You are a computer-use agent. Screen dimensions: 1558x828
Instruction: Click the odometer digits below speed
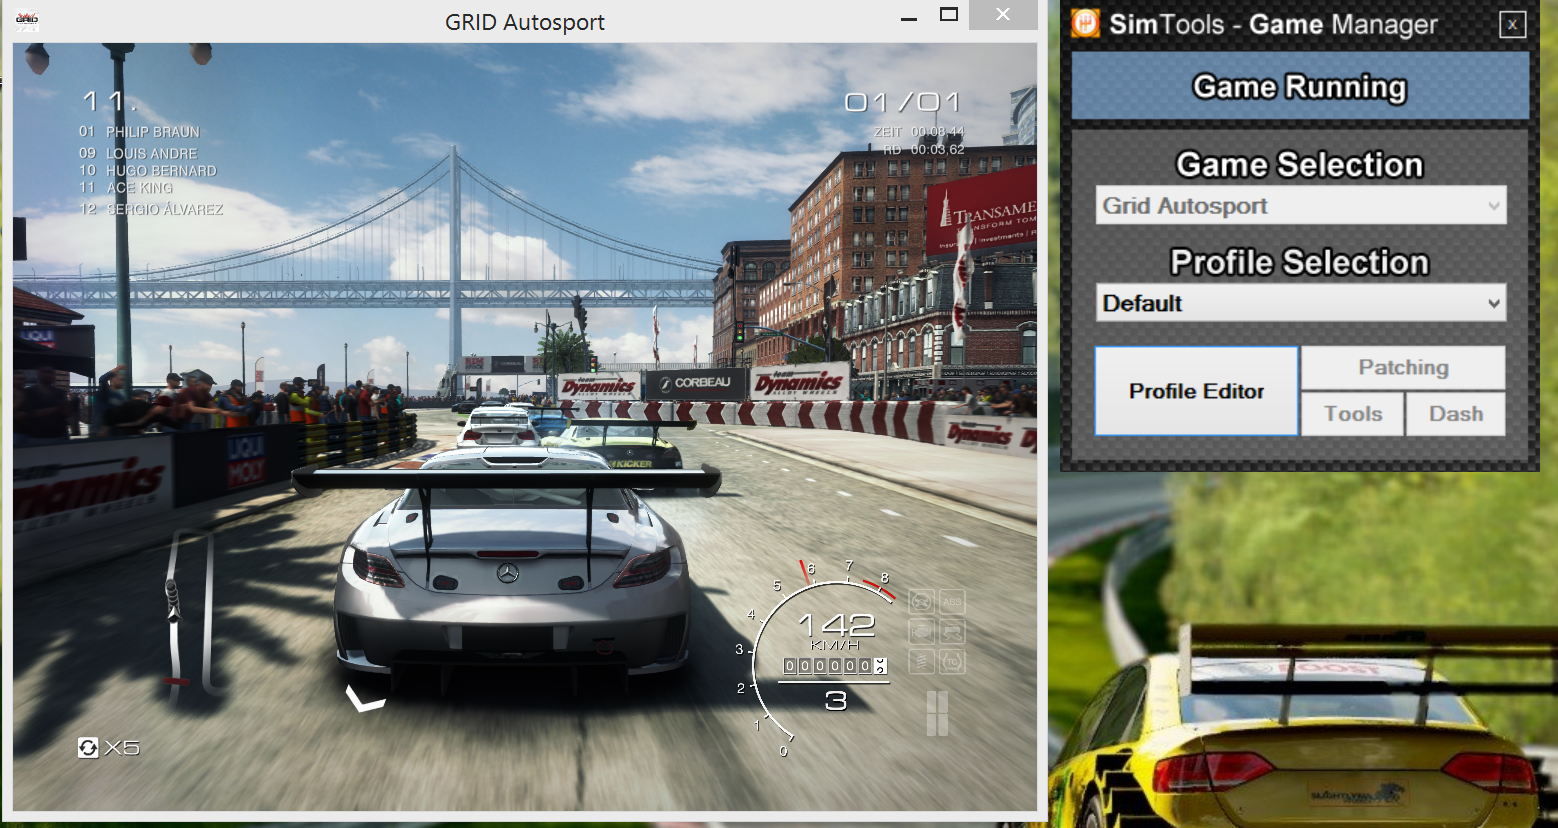coord(835,666)
